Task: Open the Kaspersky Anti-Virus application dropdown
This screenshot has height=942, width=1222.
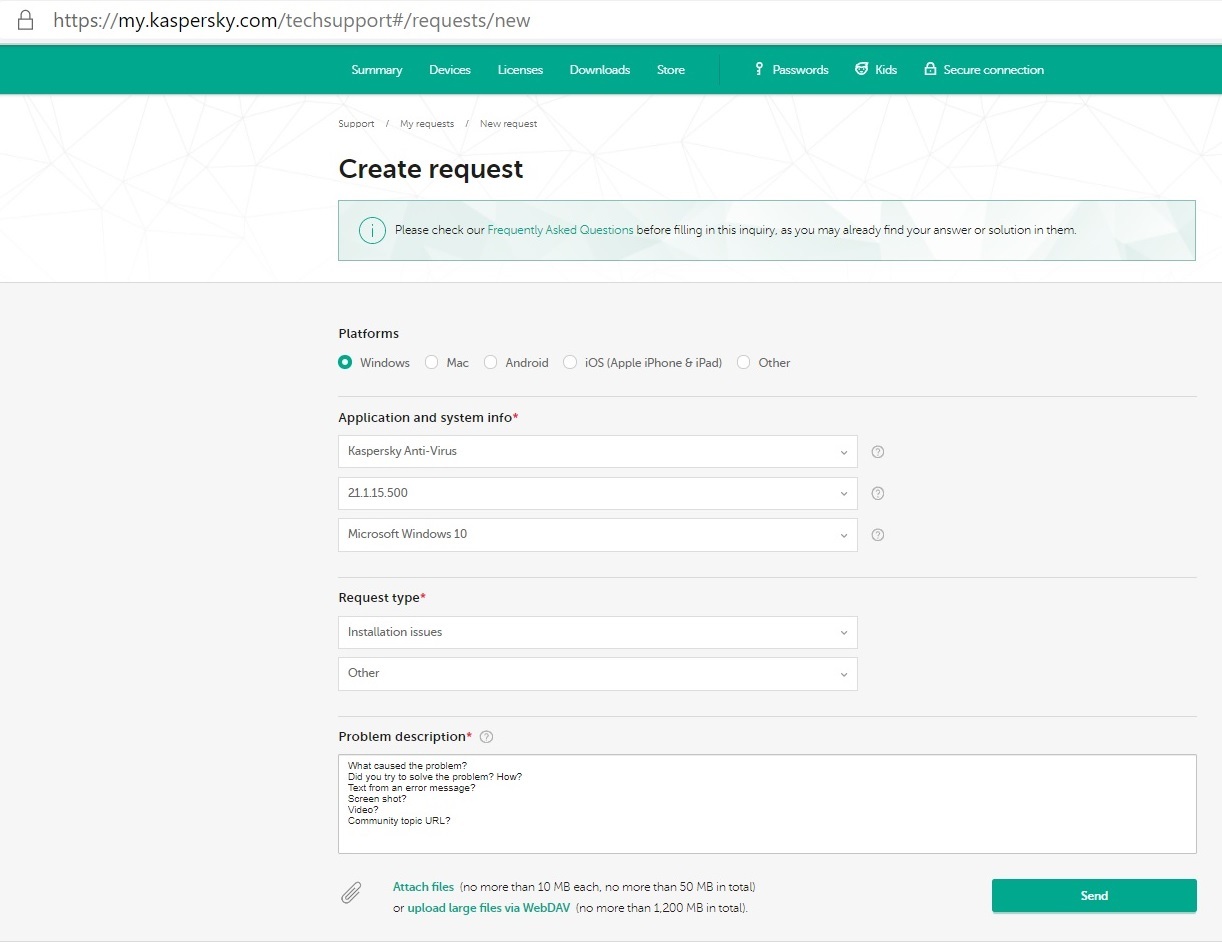Action: (x=597, y=452)
